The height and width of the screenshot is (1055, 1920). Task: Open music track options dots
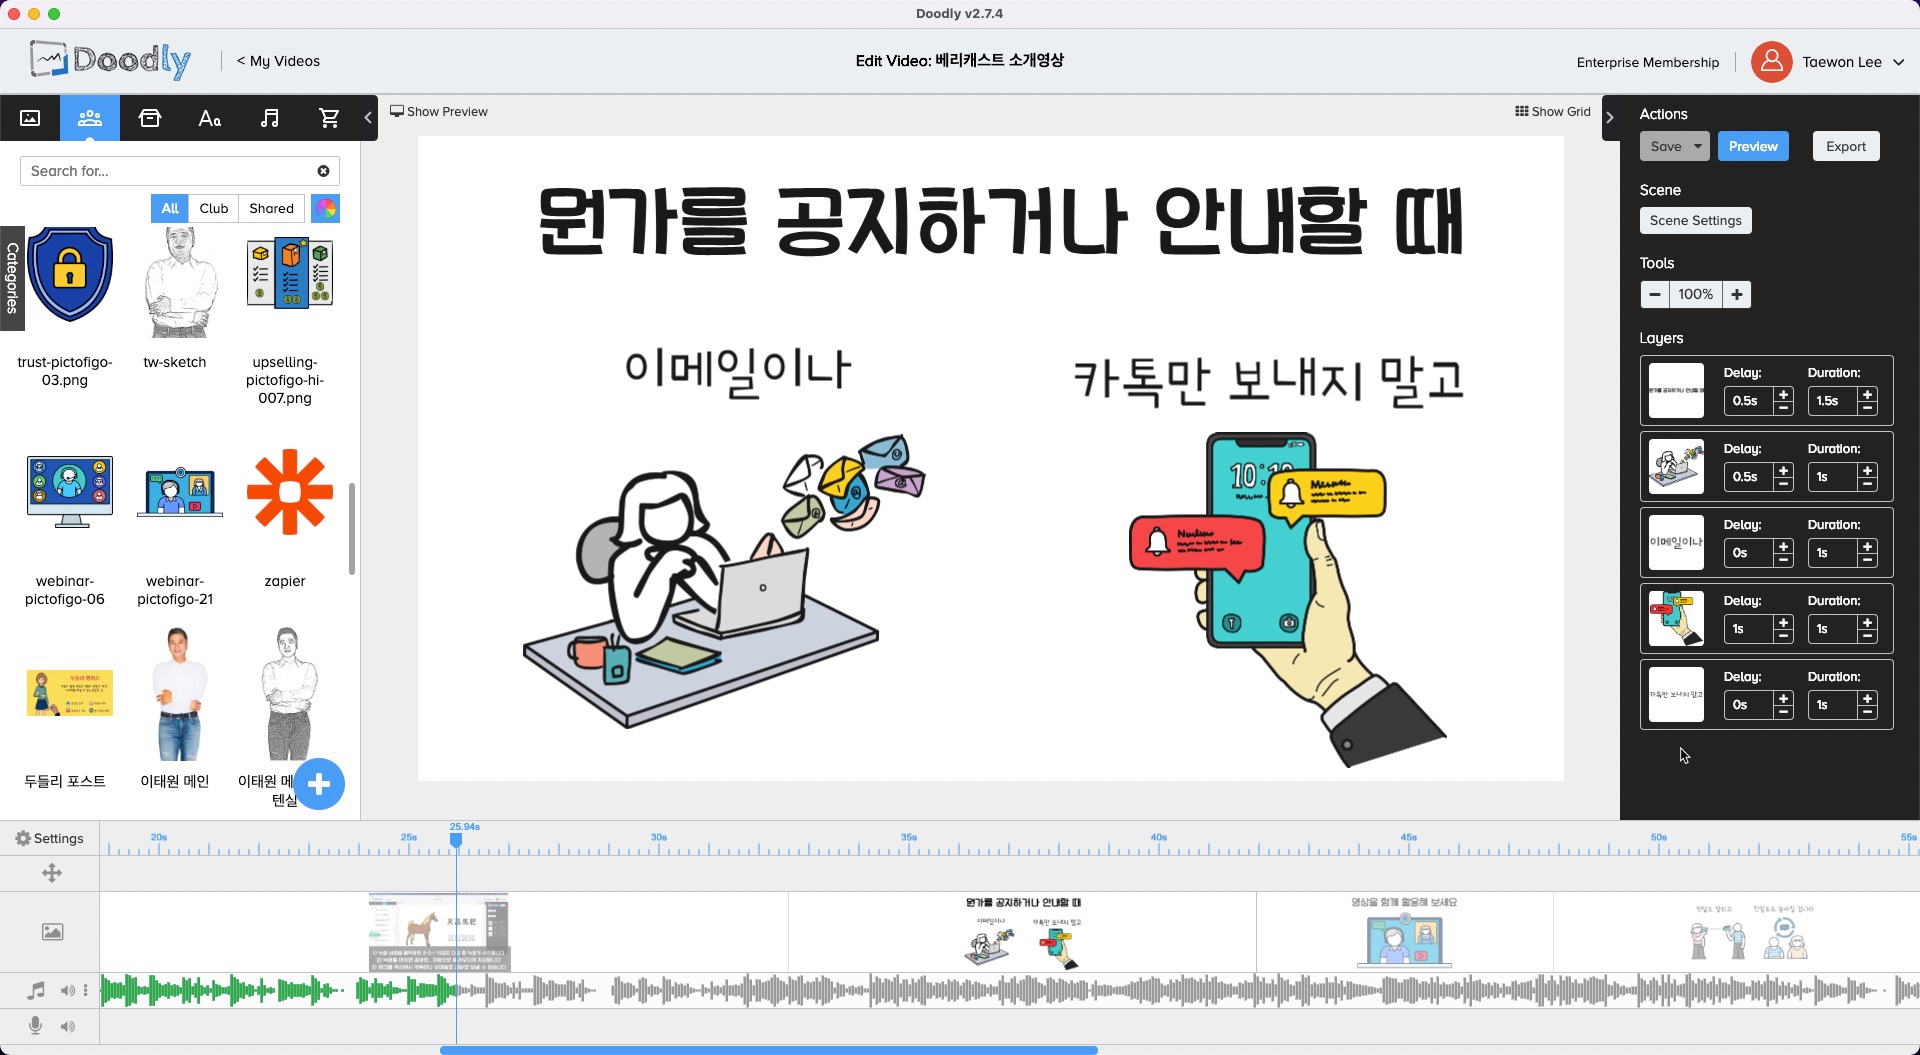(x=86, y=990)
